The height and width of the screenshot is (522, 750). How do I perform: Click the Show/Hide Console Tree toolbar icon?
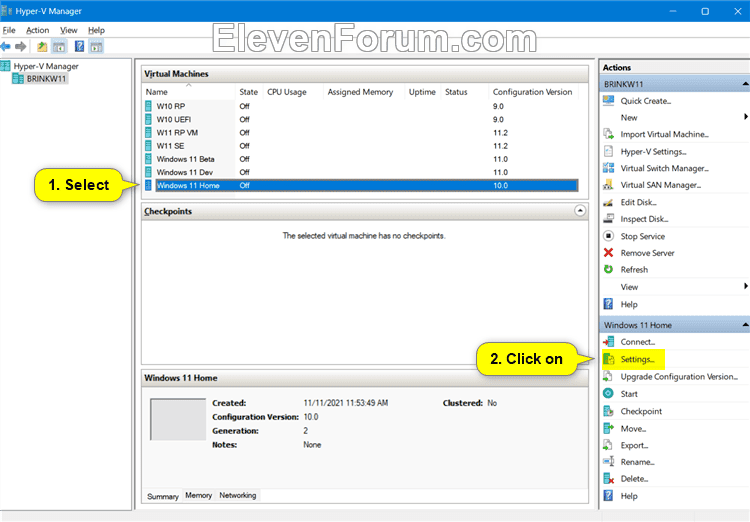click(x=59, y=46)
